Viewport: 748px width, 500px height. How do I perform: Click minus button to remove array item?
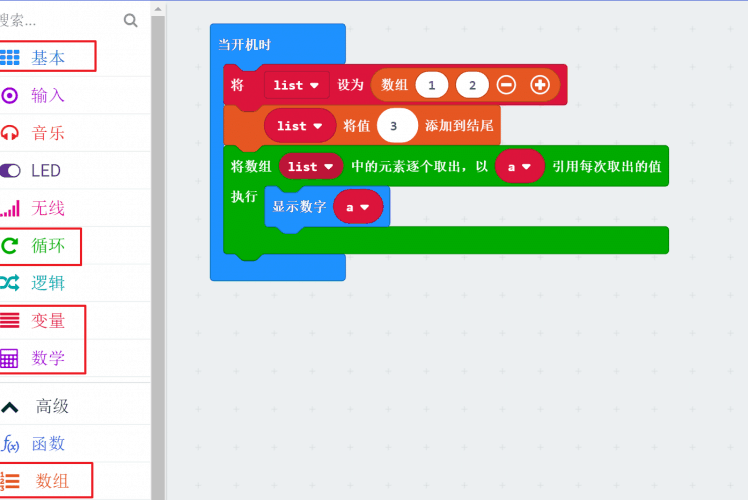point(506,85)
